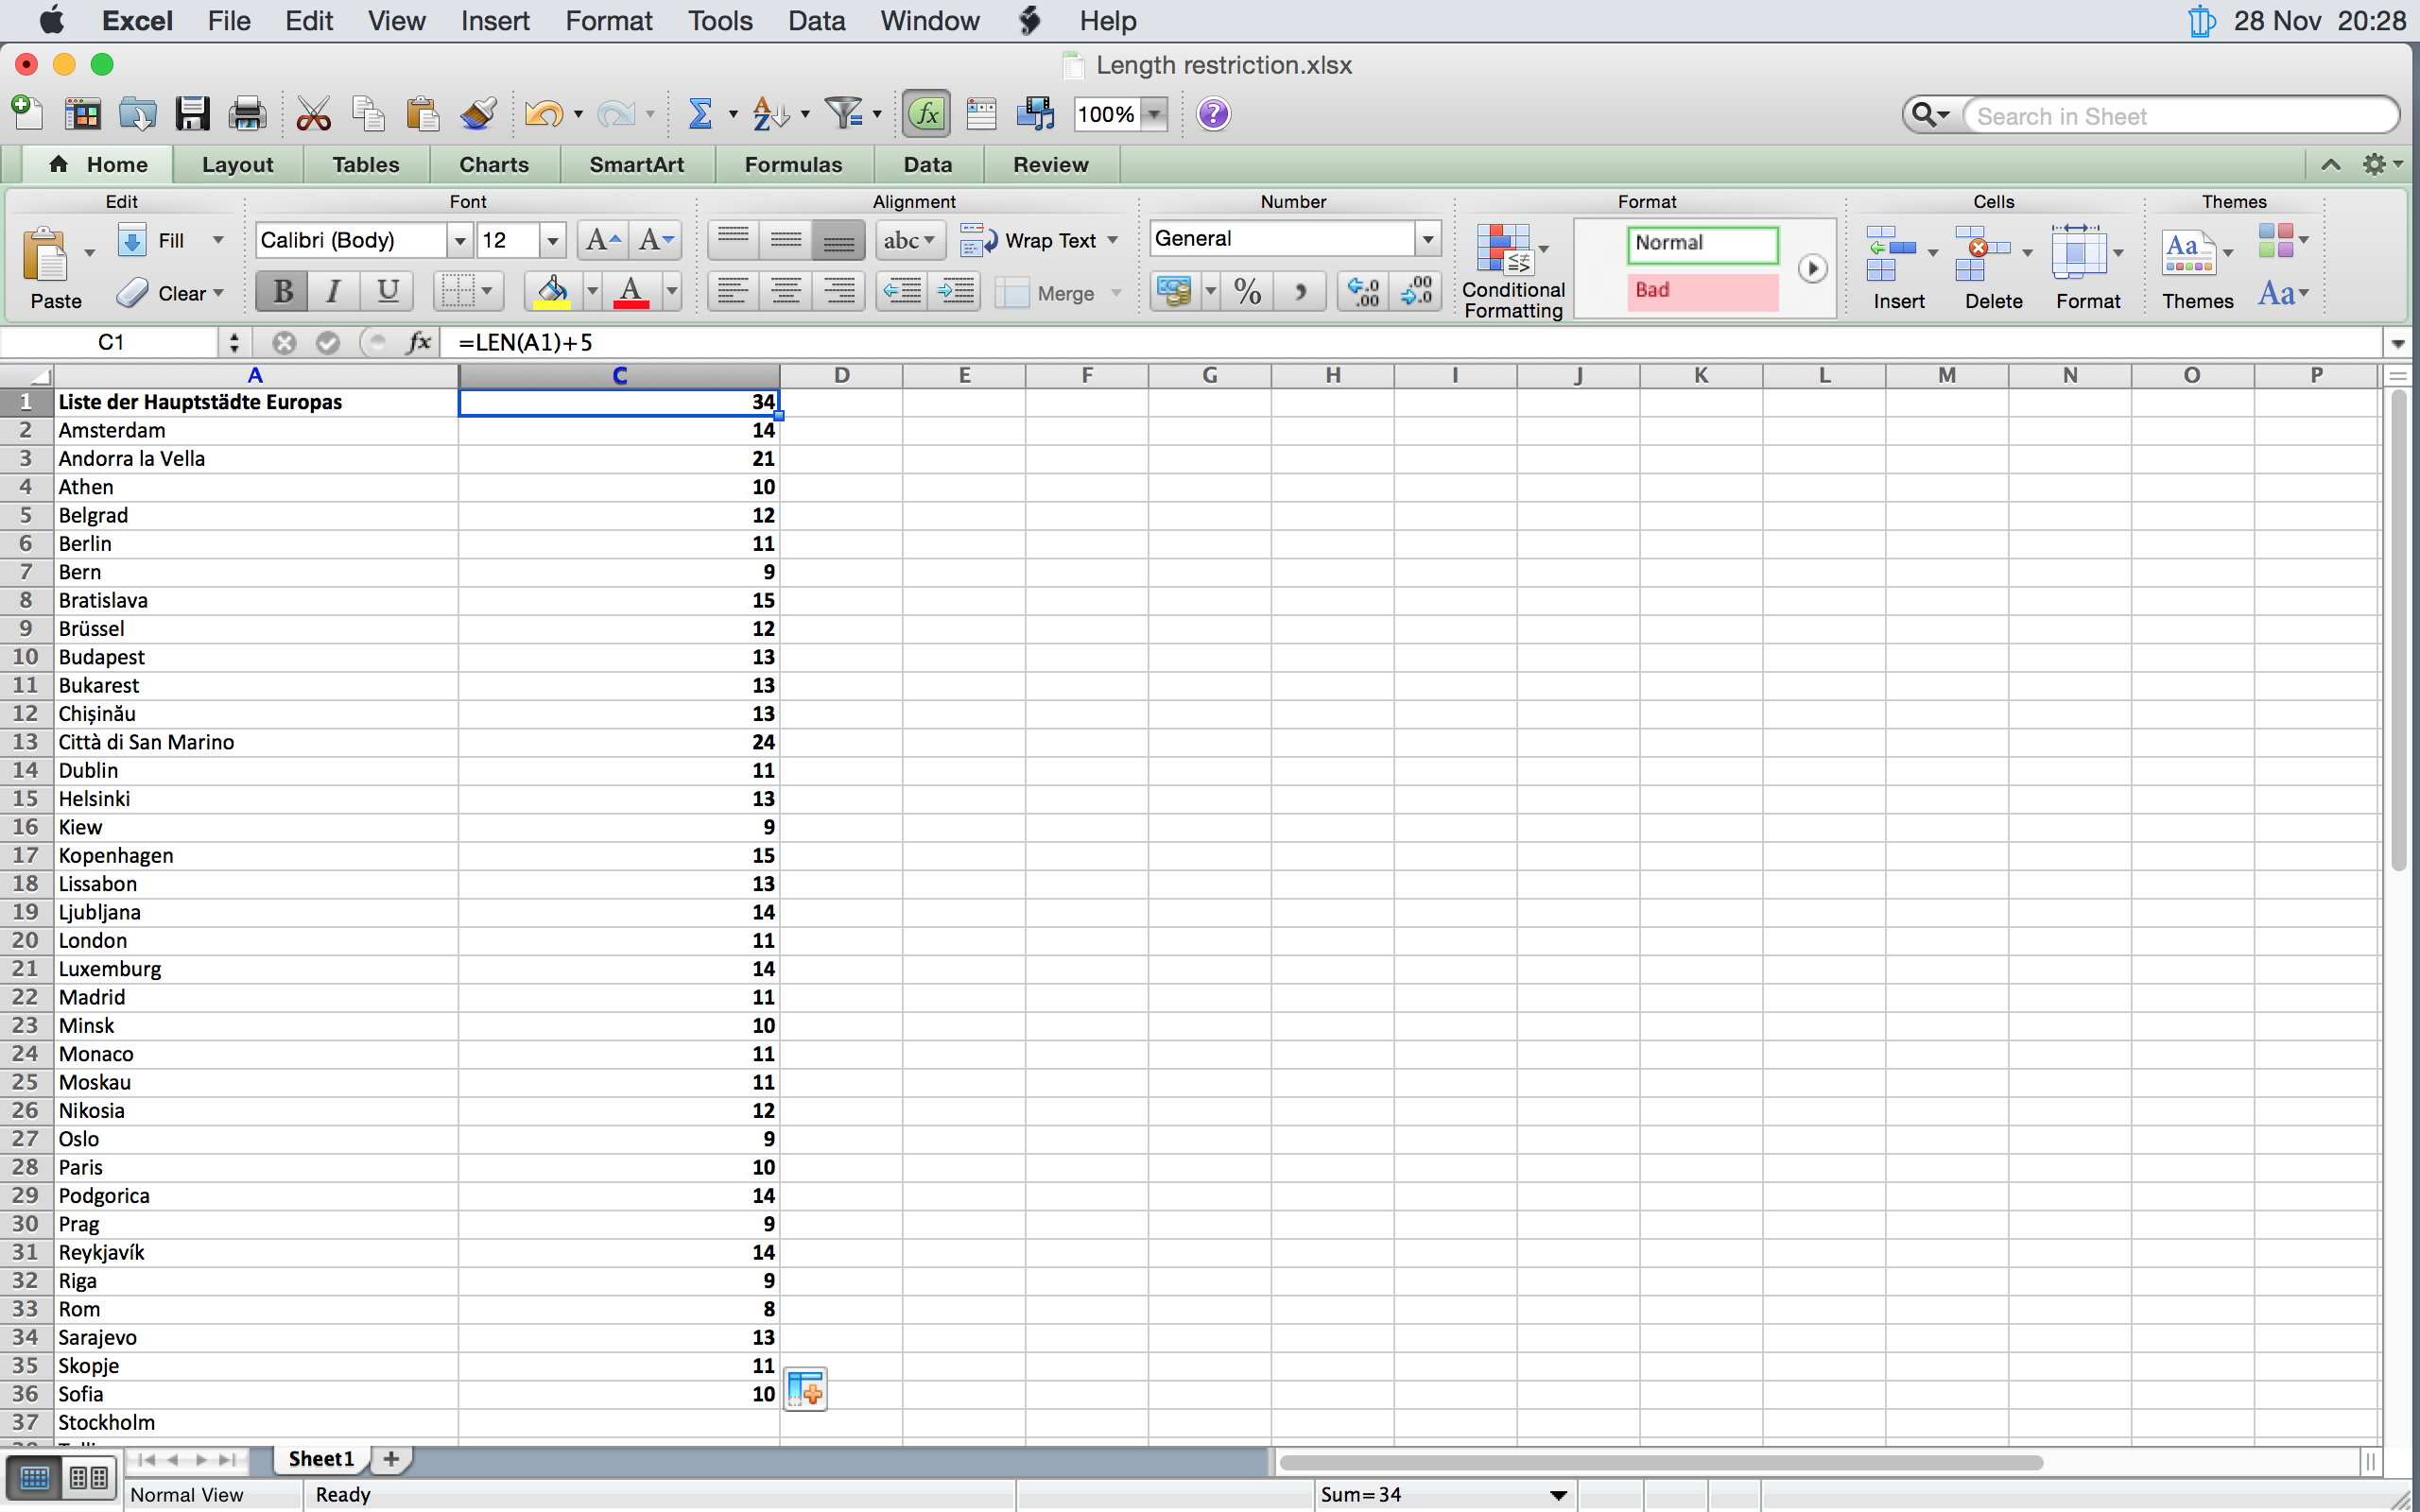Toggle Bold formatting button
Viewport: 2420px width, 1512px height.
click(282, 292)
